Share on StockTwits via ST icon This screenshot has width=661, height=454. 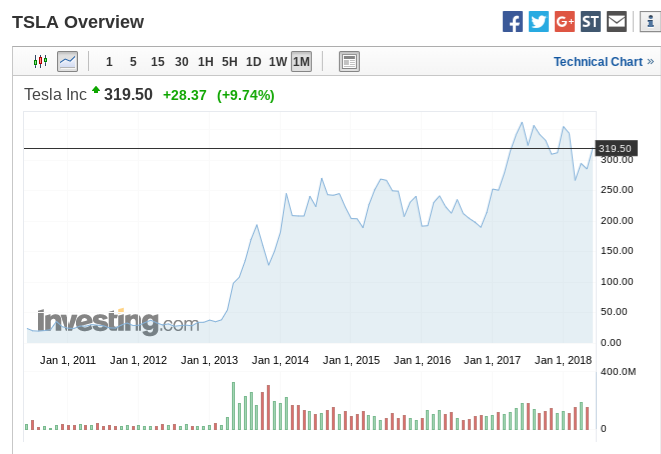point(591,21)
